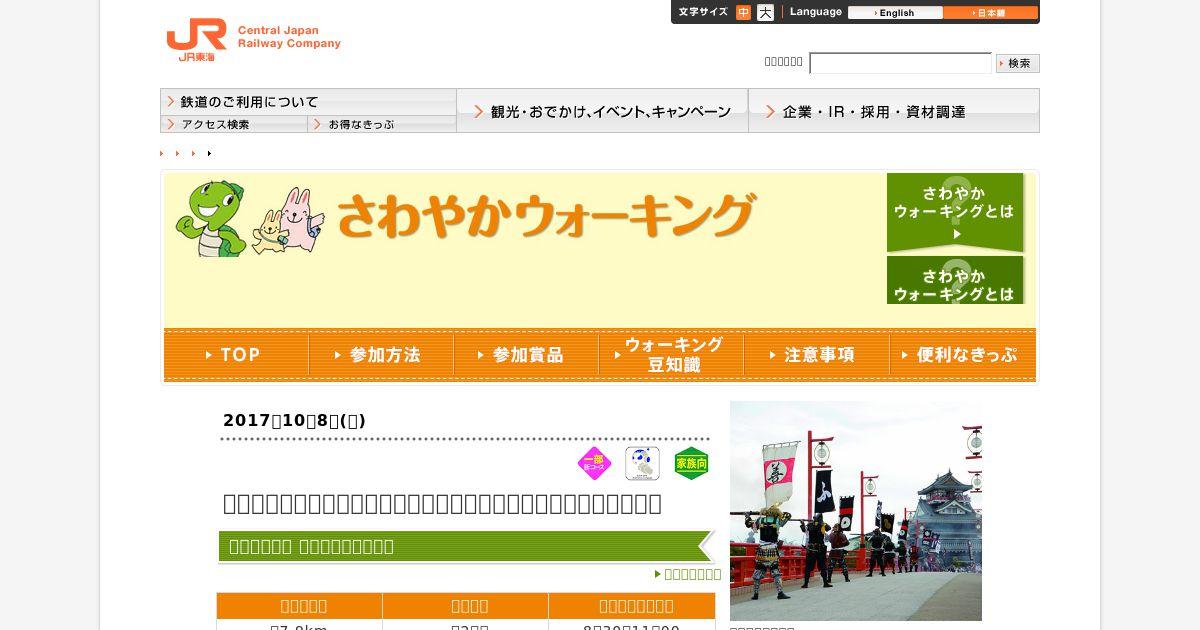Screen dimensions: 1200x630
Task: Select the 注意事項 tab
Action: 816,355
